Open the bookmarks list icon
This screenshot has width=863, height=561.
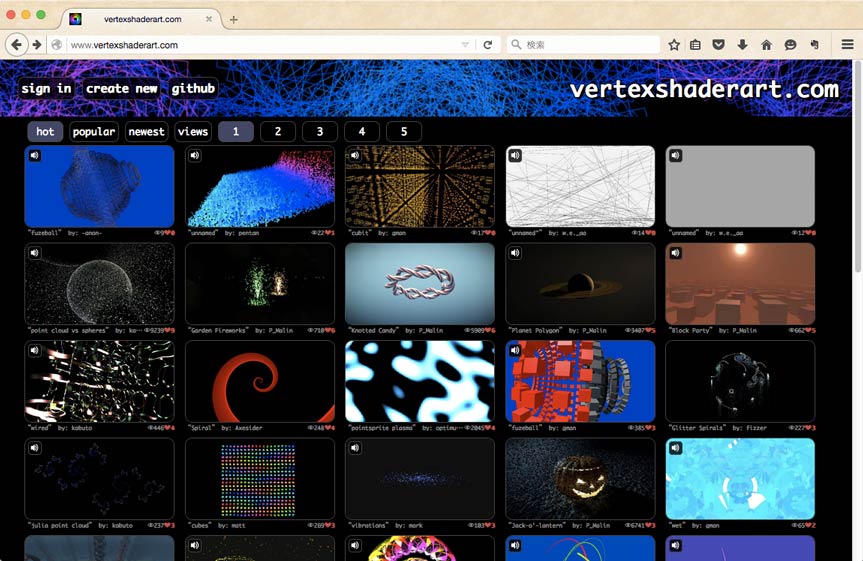pos(696,45)
